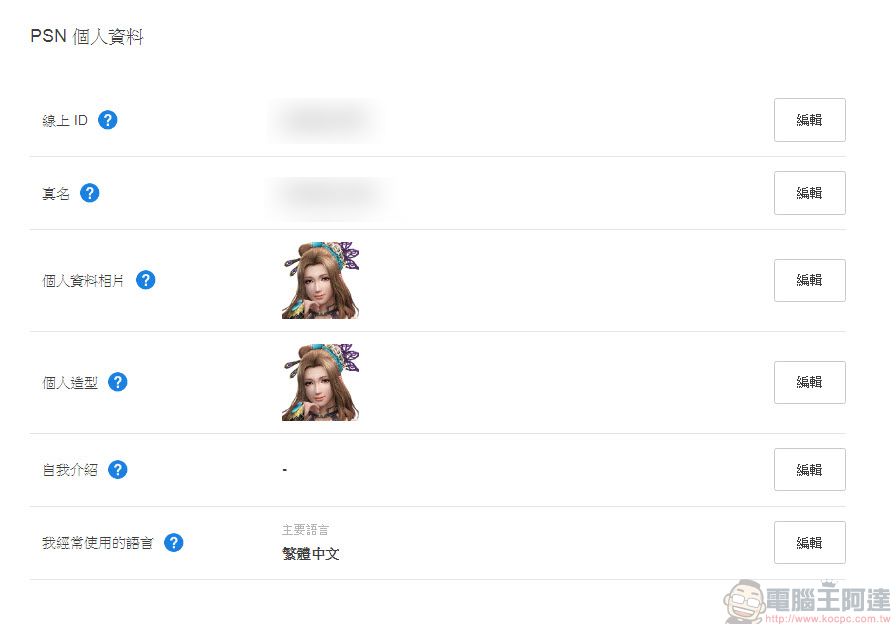This screenshot has height=628, width=896.
Task: Show help for 個人造型
Action: pos(118,382)
